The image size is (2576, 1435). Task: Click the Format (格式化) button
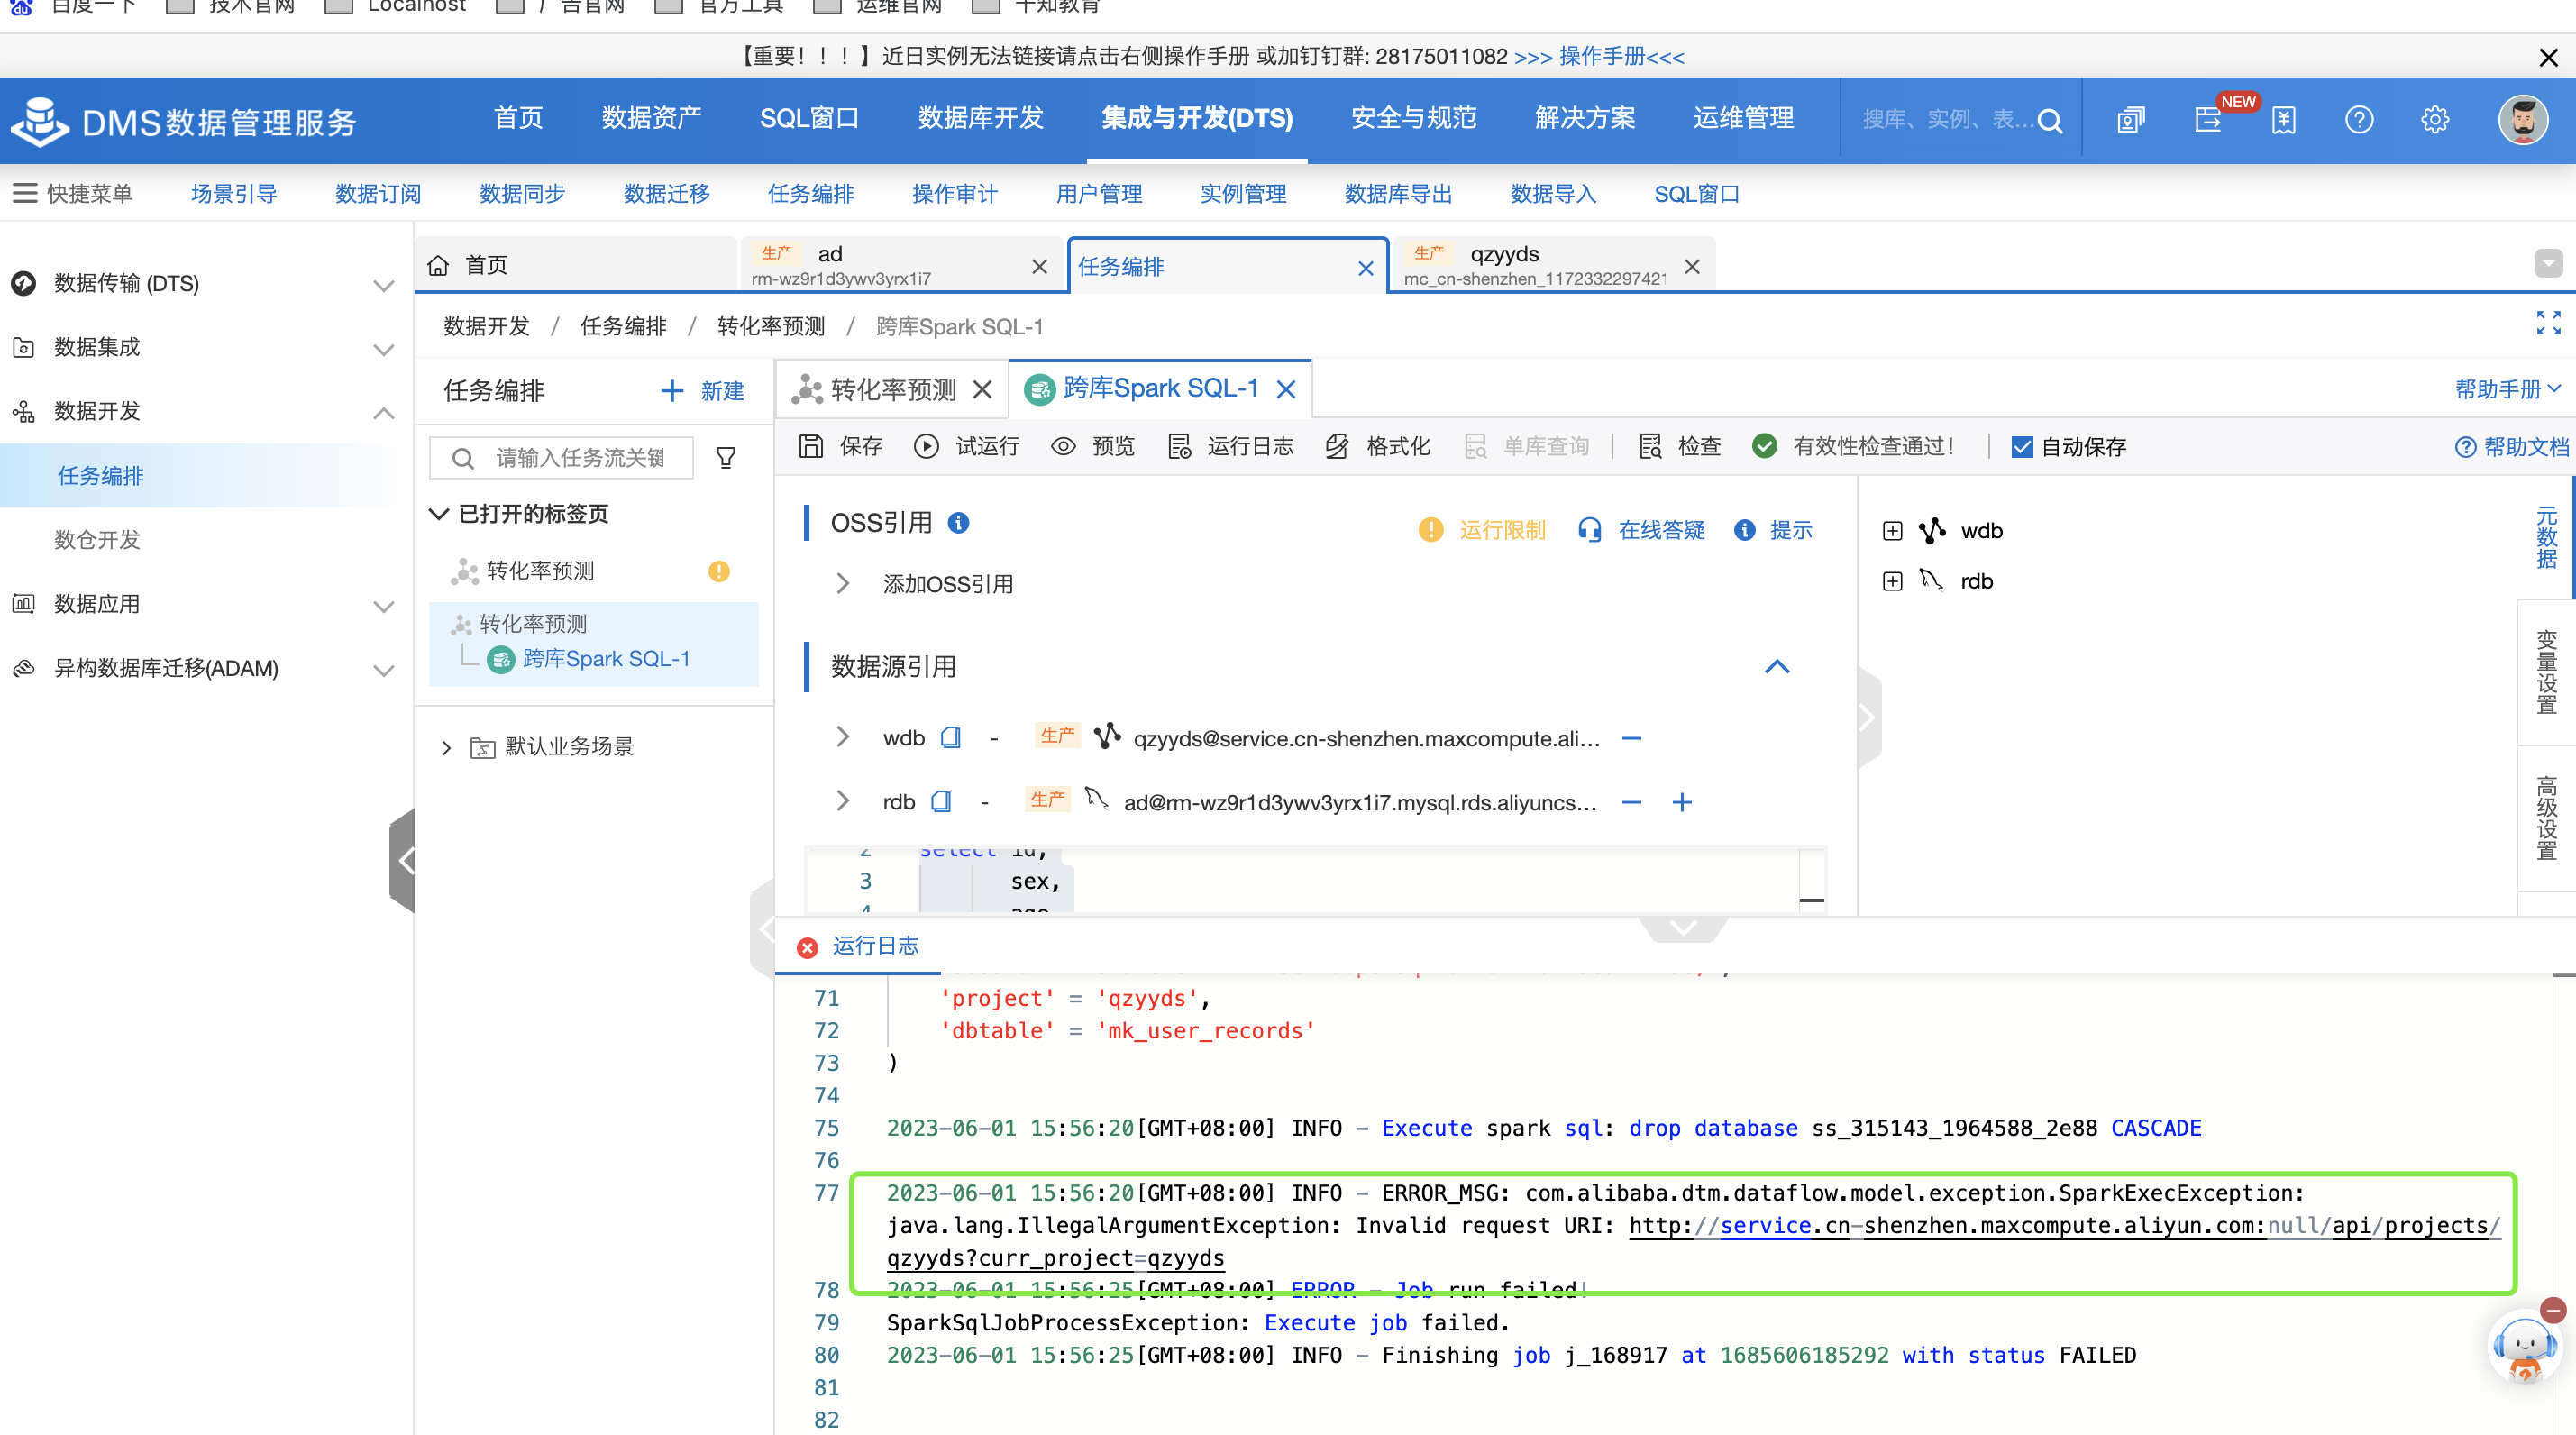(x=1377, y=446)
